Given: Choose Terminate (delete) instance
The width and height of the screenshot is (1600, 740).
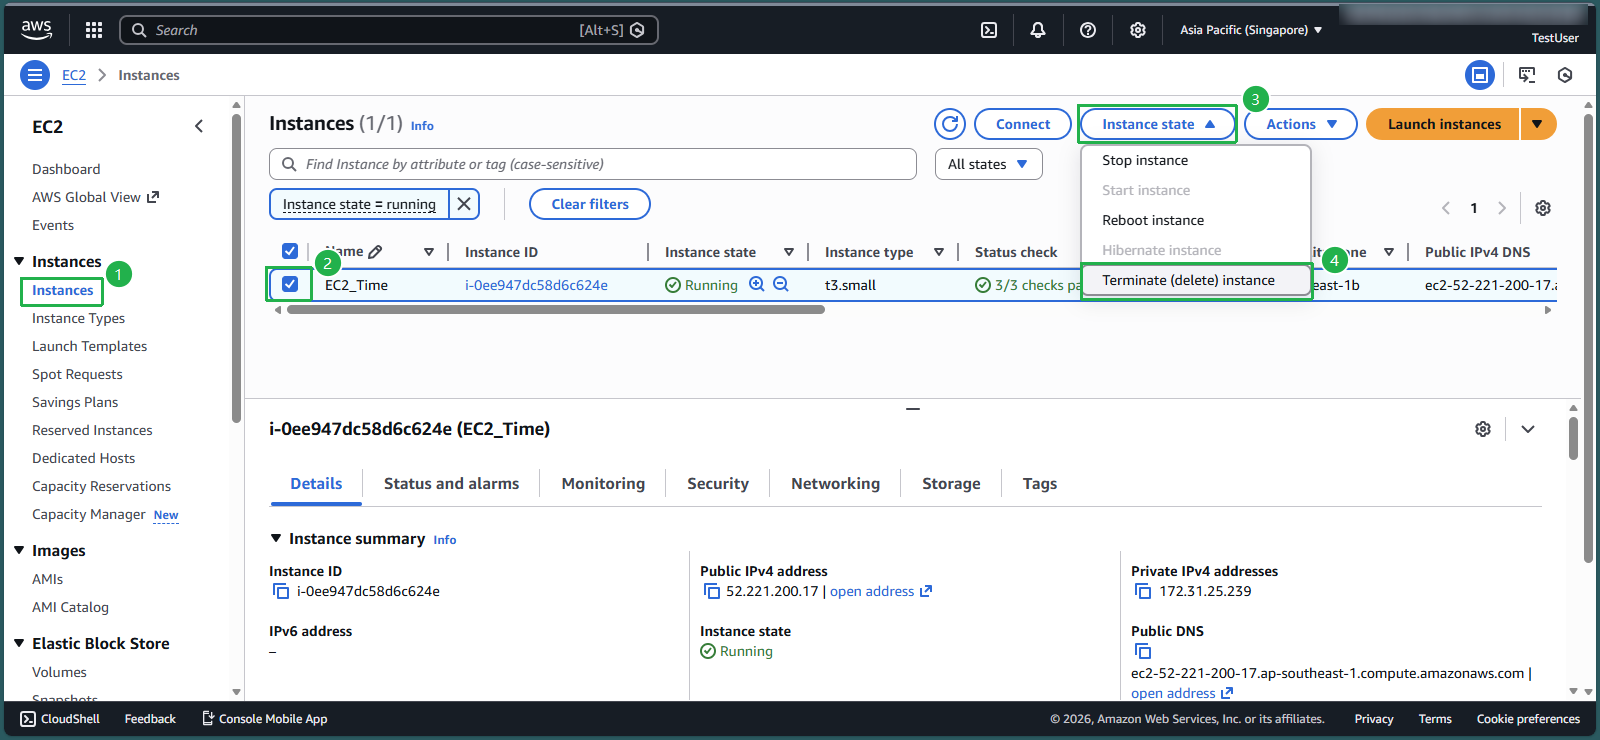Looking at the screenshot, I should point(1196,280).
